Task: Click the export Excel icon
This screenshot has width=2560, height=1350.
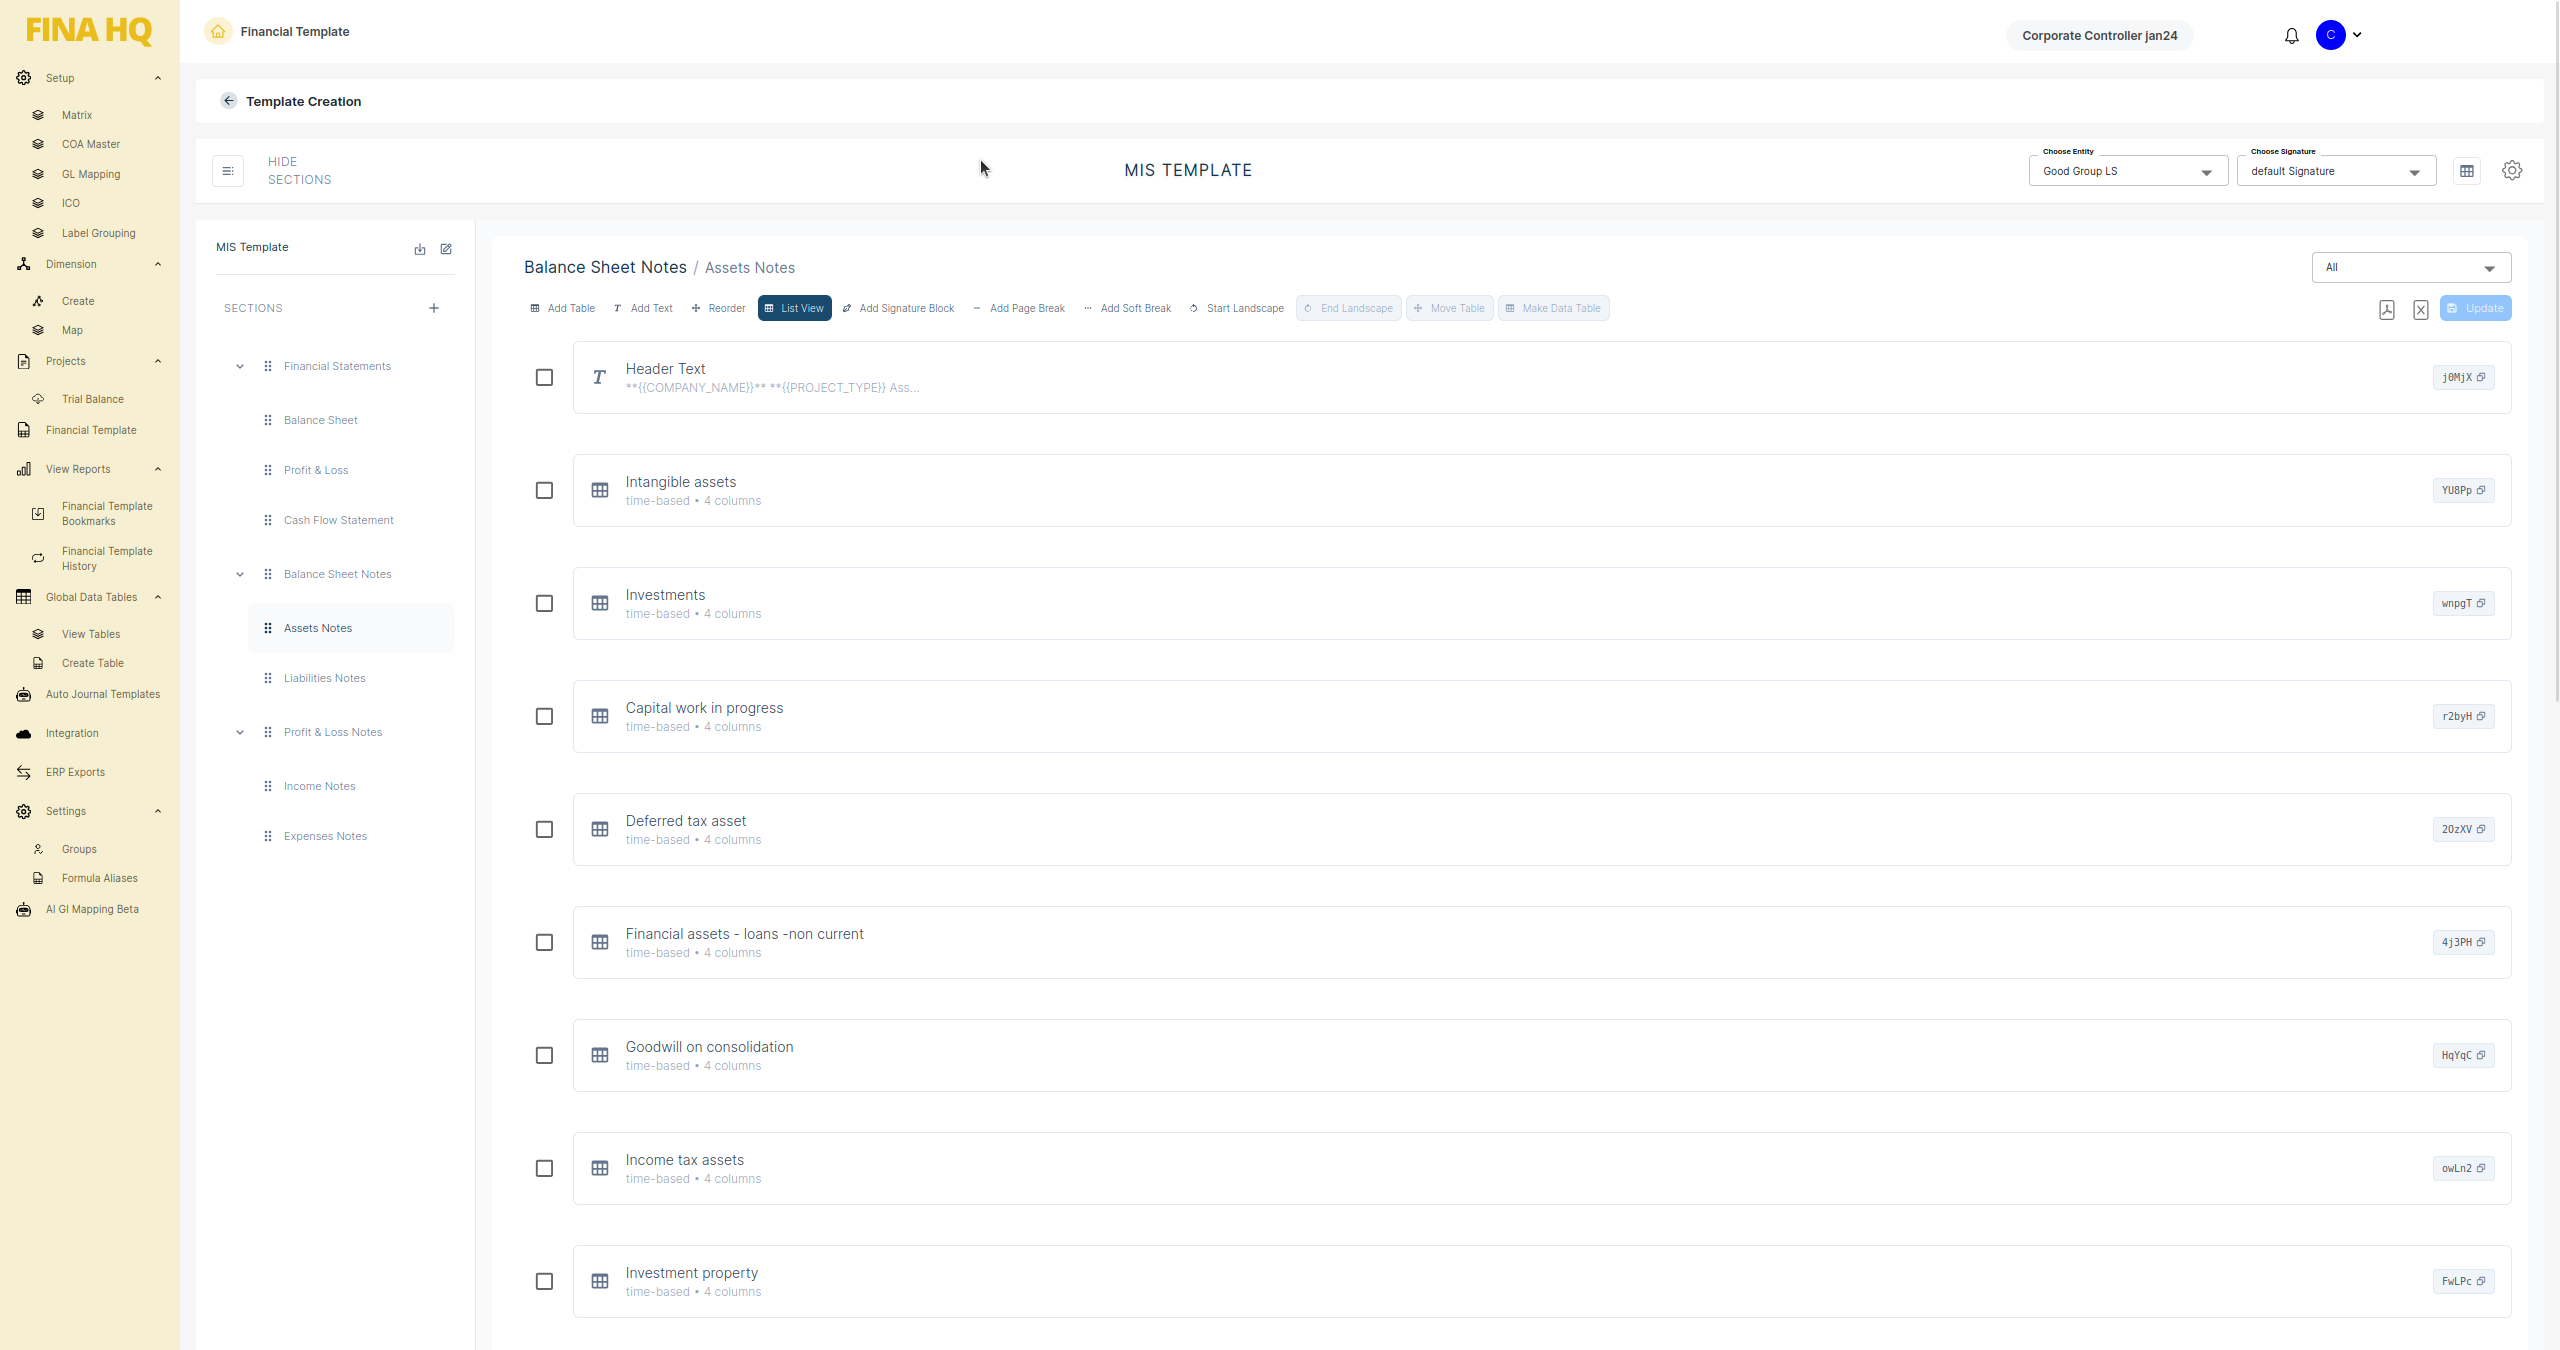Action: click(x=2420, y=310)
